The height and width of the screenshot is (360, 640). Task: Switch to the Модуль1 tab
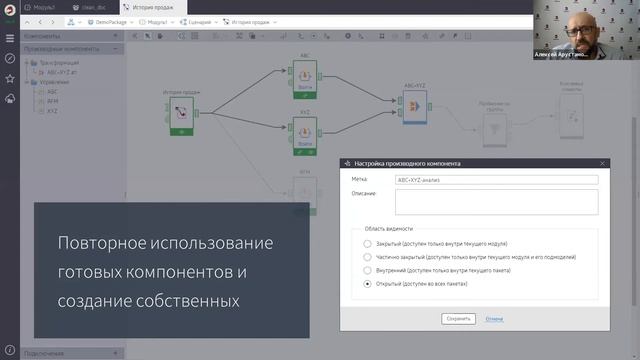[x=40, y=7]
